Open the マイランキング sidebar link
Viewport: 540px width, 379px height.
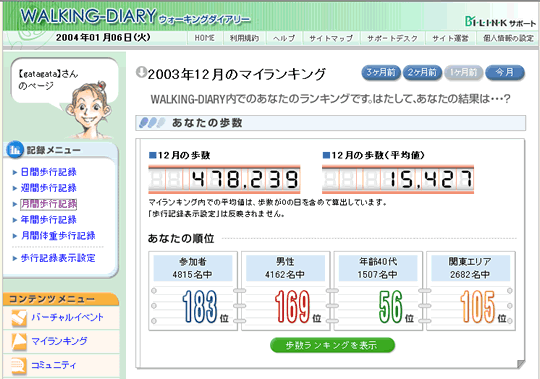point(59,341)
